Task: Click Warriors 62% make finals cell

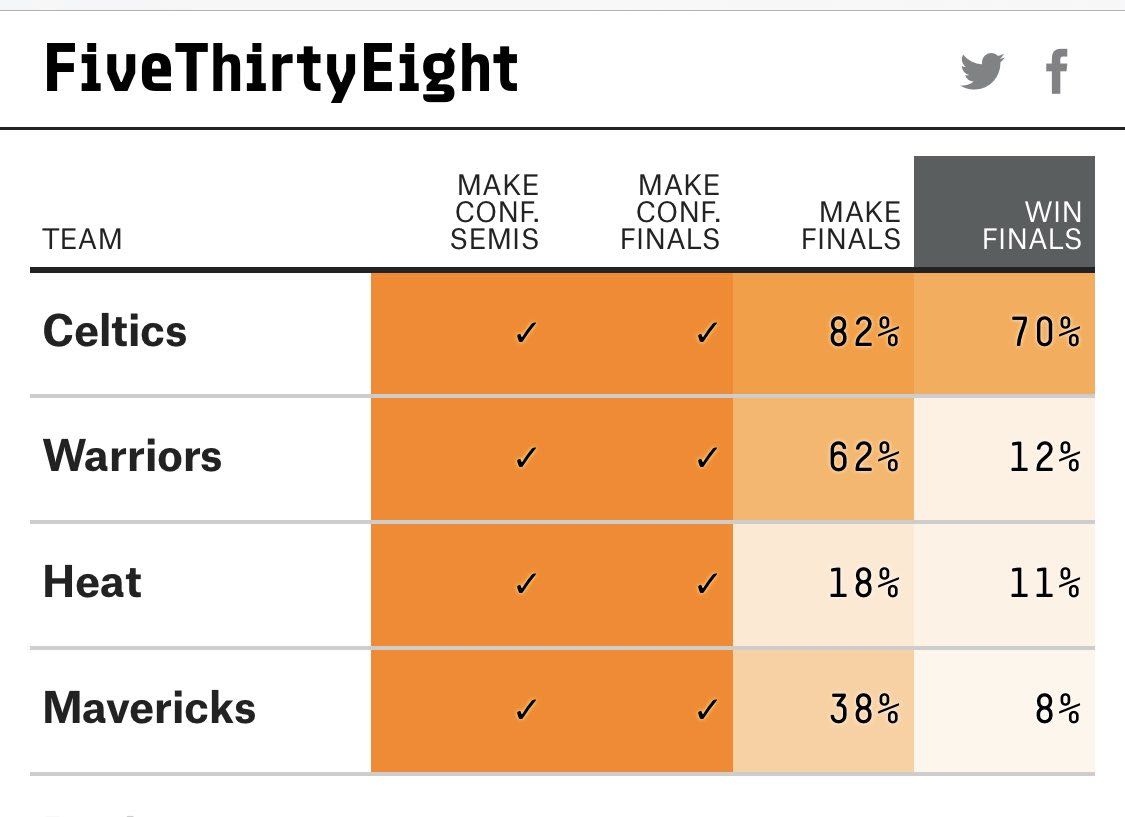Action: (823, 459)
